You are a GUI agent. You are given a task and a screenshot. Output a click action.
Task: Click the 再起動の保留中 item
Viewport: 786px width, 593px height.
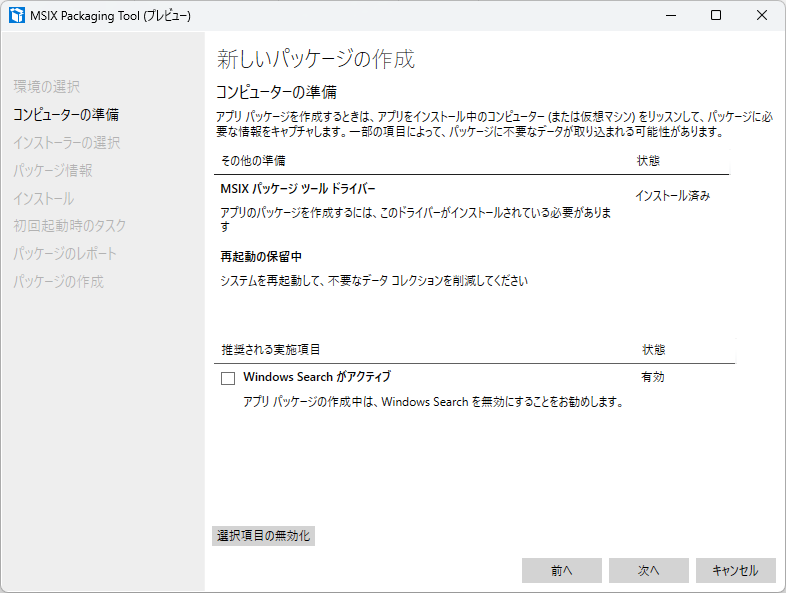tap(261, 257)
